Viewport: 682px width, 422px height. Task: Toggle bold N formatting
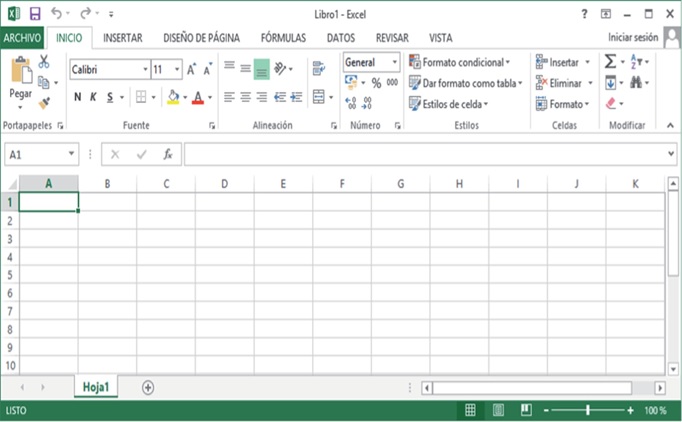(x=77, y=97)
